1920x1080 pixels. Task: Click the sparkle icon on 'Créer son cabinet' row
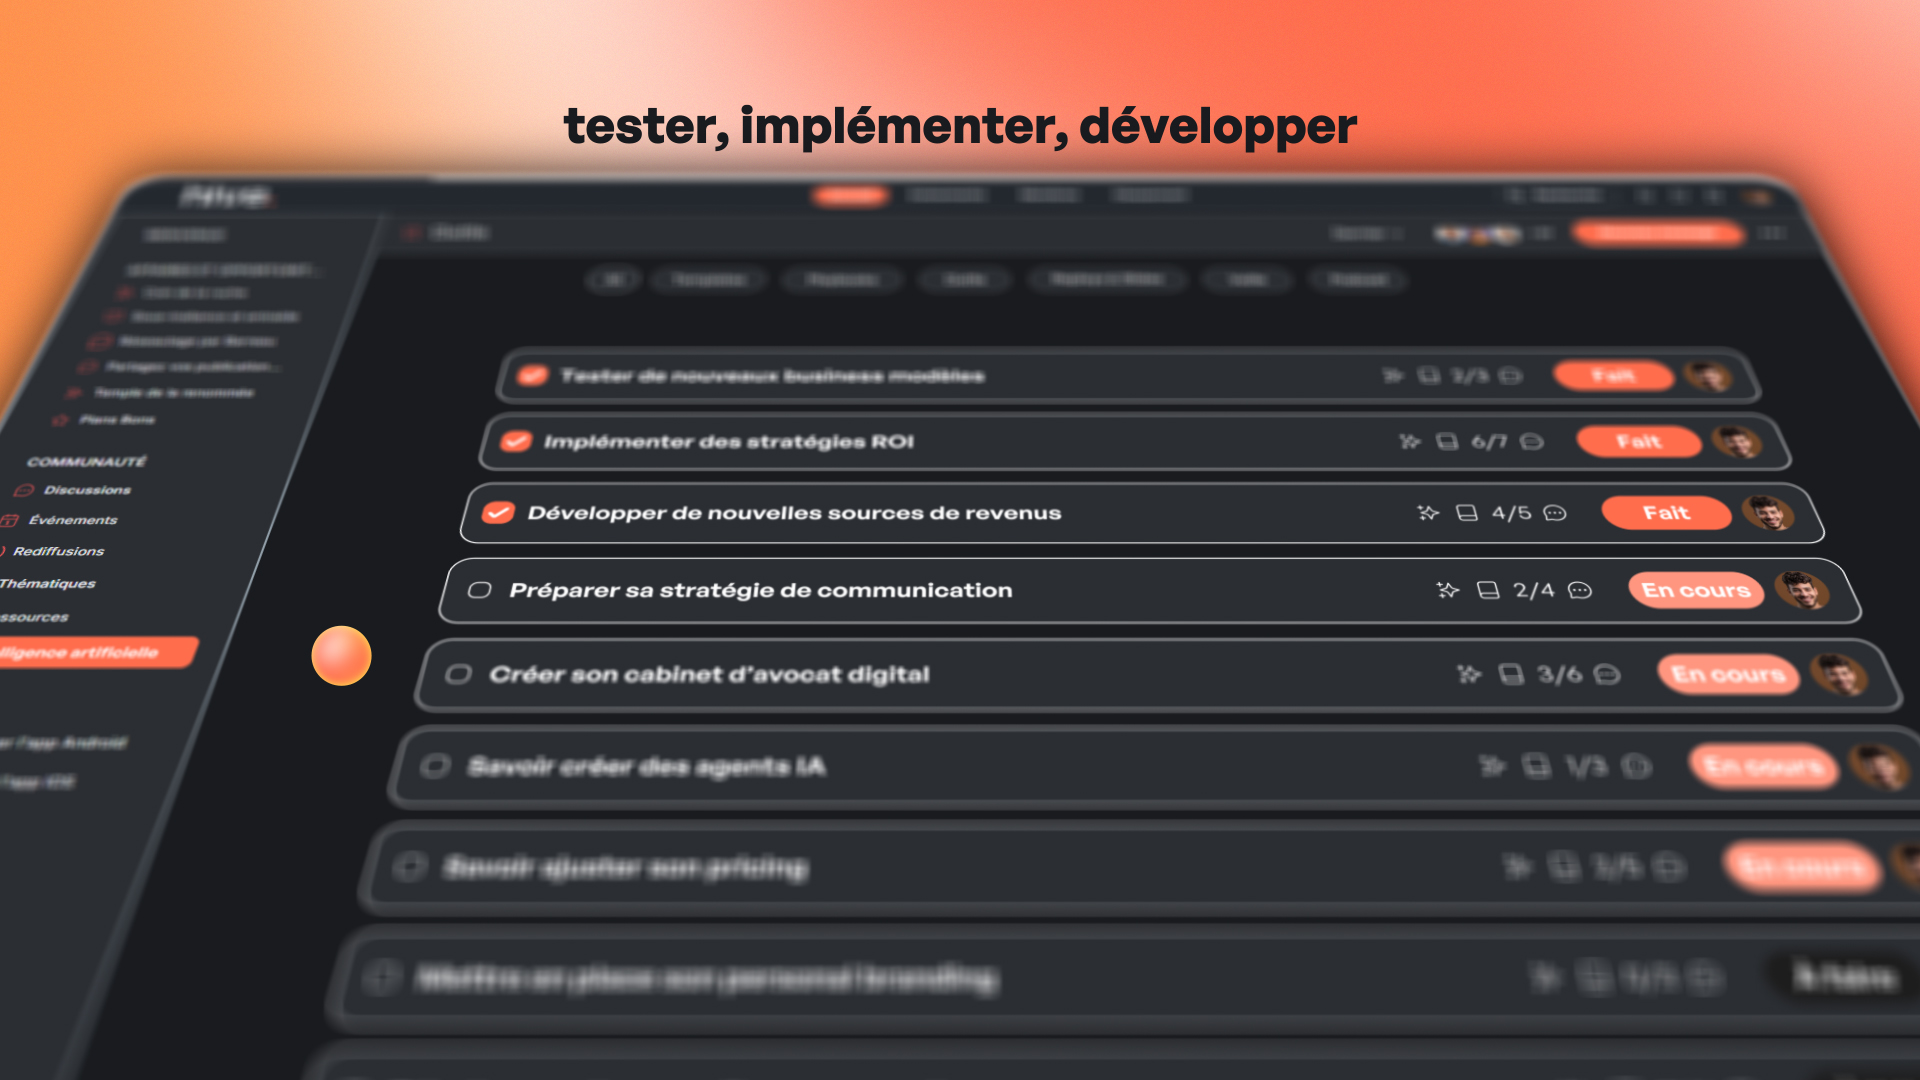click(1468, 674)
